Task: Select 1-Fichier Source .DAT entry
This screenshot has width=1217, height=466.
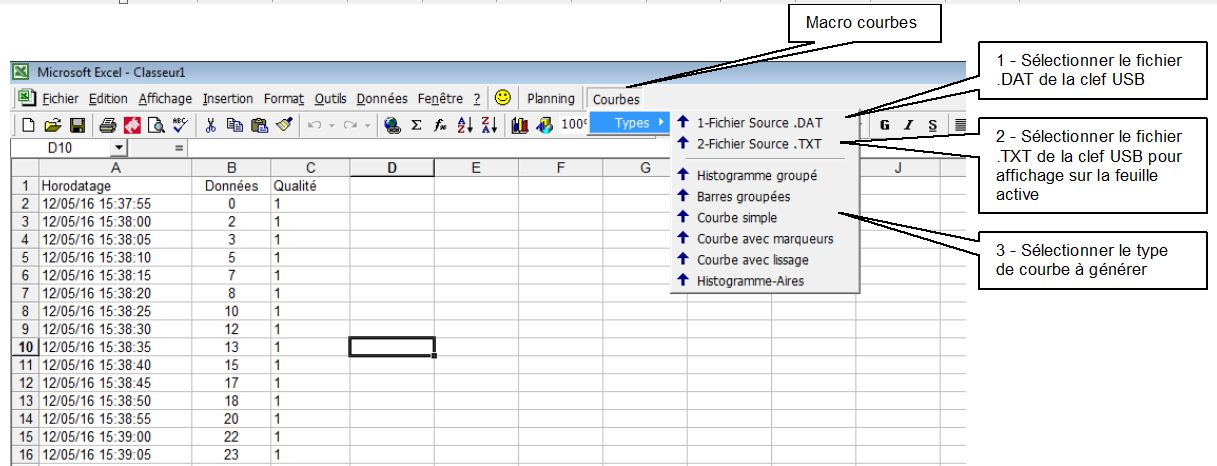Action: tap(760, 122)
